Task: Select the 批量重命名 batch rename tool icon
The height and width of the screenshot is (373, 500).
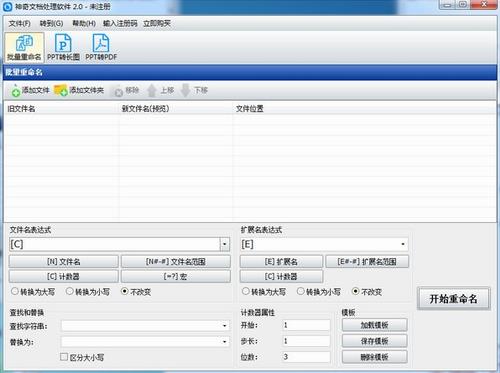Action: click(x=24, y=43)
